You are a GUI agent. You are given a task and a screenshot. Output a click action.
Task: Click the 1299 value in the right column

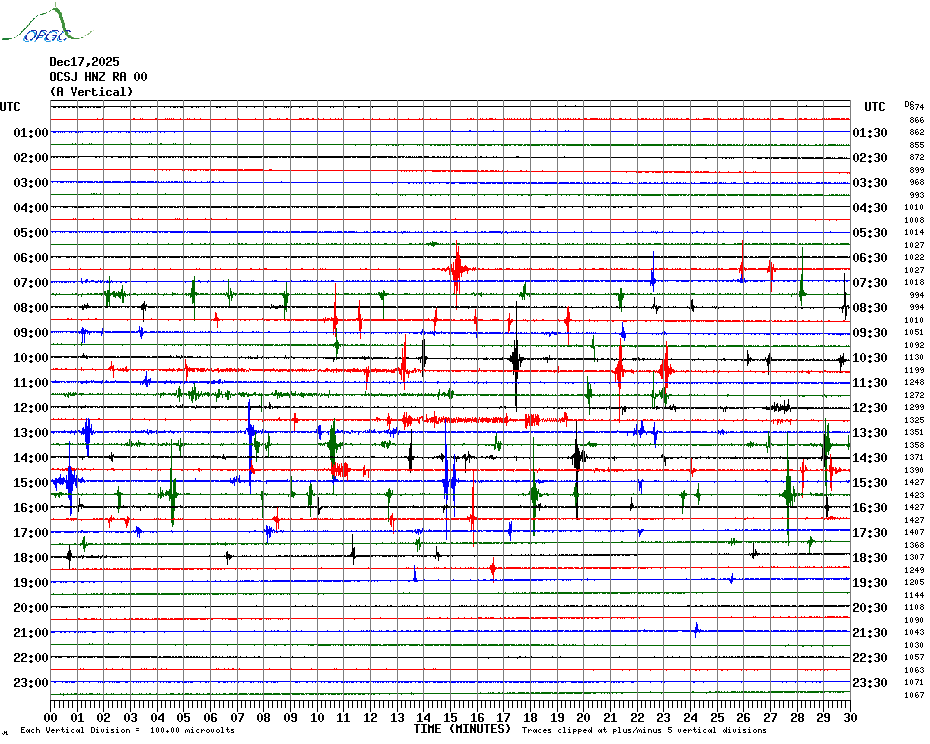(915, 408)
